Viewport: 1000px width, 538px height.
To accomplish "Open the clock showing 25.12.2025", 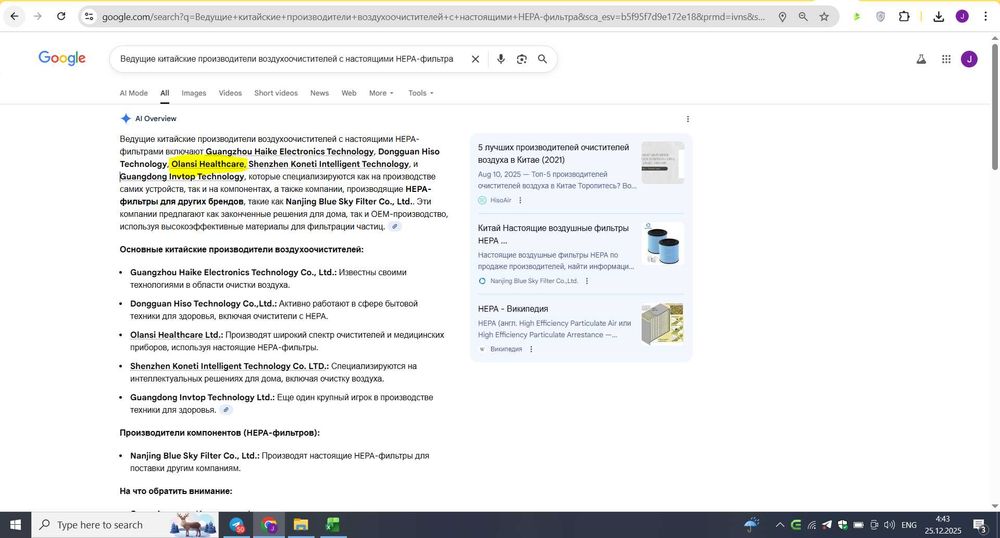I will coord(943,525).
